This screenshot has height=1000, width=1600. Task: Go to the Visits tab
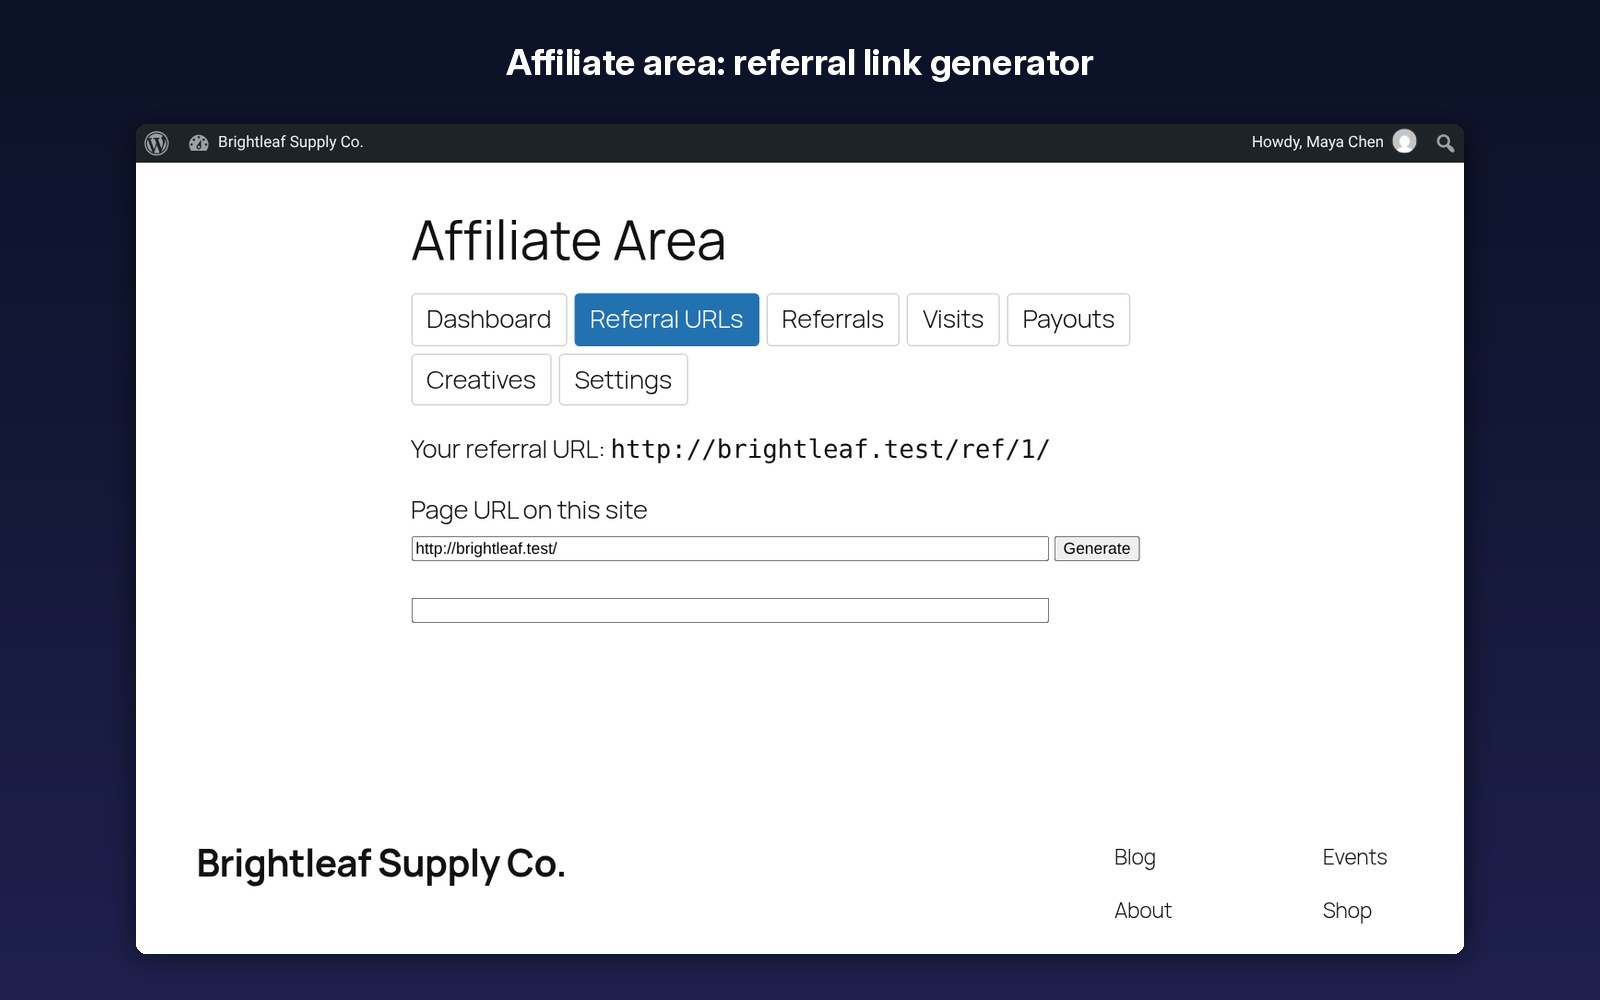(953, 320)
